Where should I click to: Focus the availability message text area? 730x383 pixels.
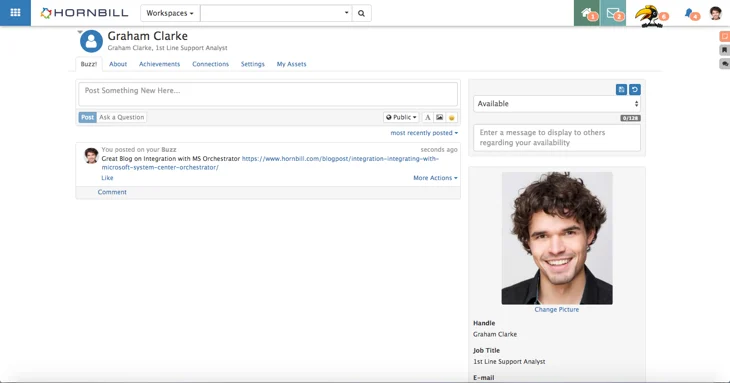[557, 138]
